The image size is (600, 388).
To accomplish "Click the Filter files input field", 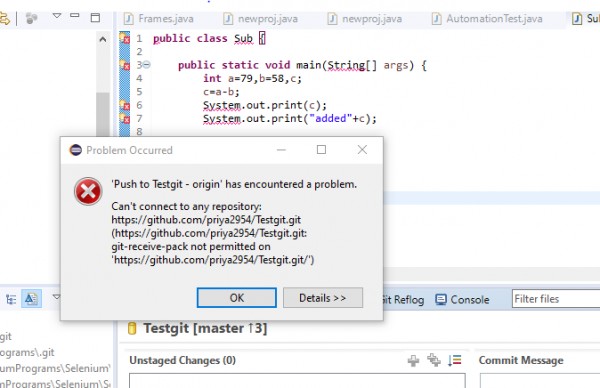I will (x=556, y=299).
